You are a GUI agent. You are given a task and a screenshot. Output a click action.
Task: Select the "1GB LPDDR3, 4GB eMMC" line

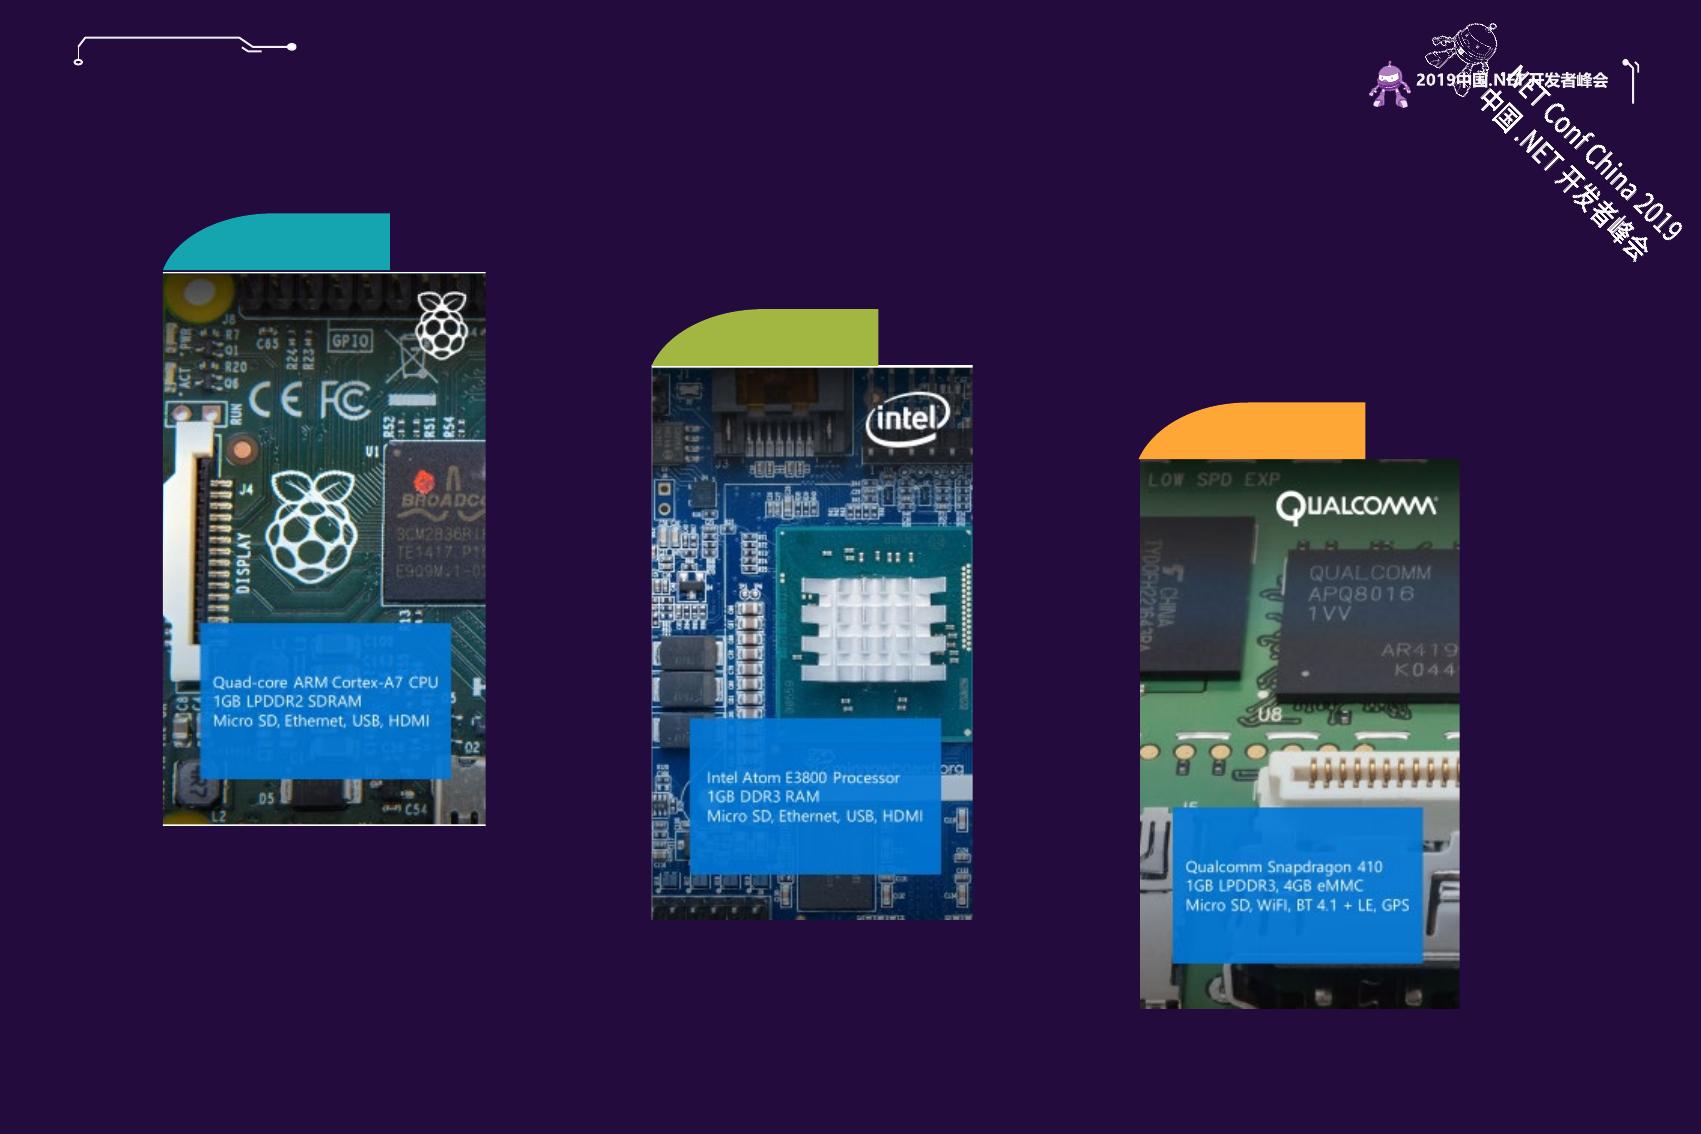click(1274, 886)
